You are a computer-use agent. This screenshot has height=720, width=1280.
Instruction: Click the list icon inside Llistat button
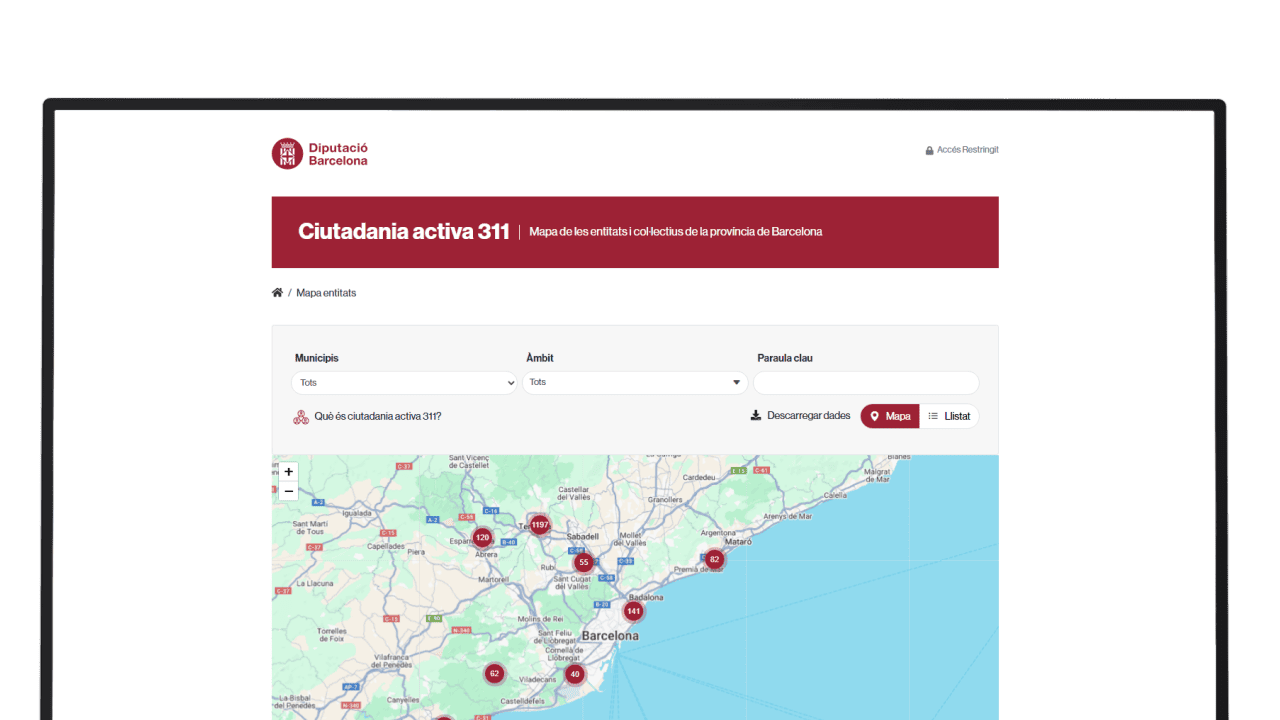tap(934, 416)
